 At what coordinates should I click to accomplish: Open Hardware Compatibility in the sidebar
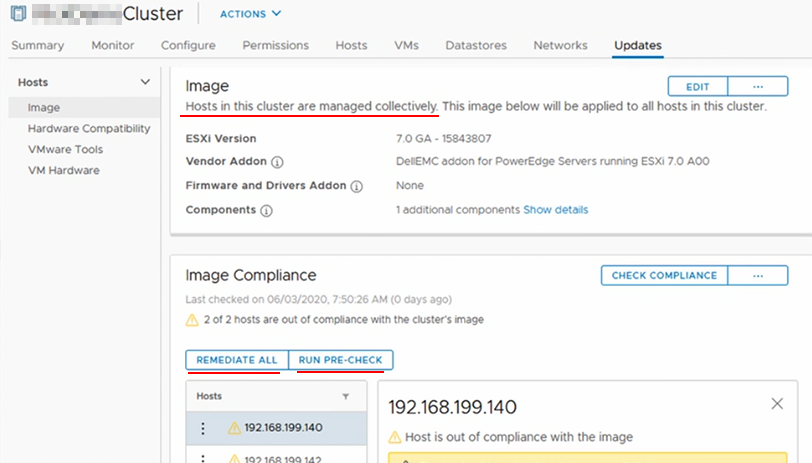(89, 128)
